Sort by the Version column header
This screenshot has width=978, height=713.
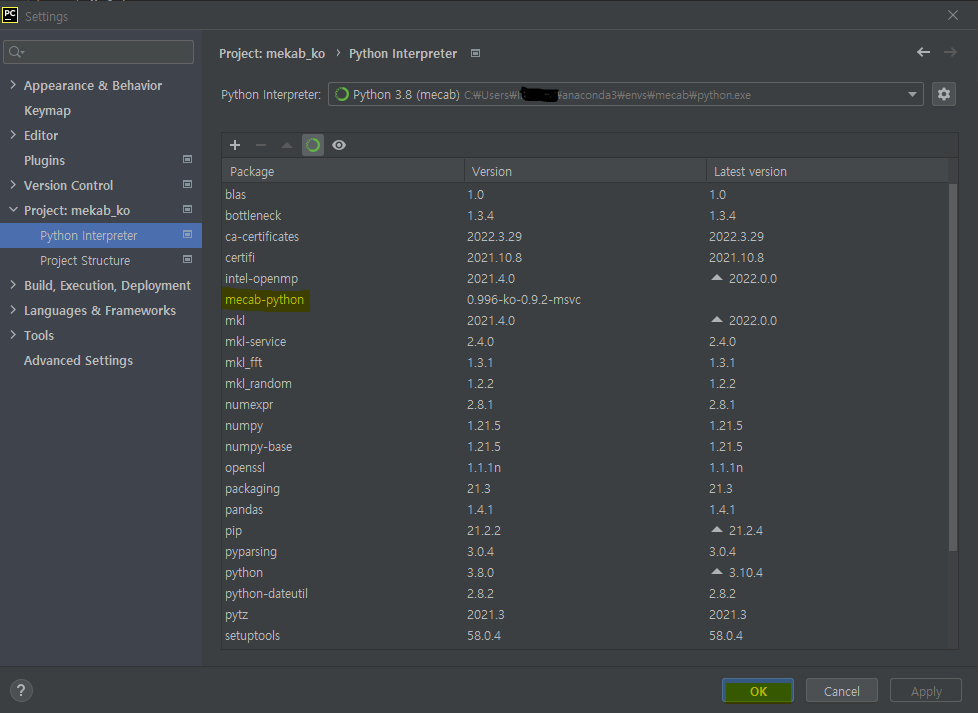coord(585,171)
